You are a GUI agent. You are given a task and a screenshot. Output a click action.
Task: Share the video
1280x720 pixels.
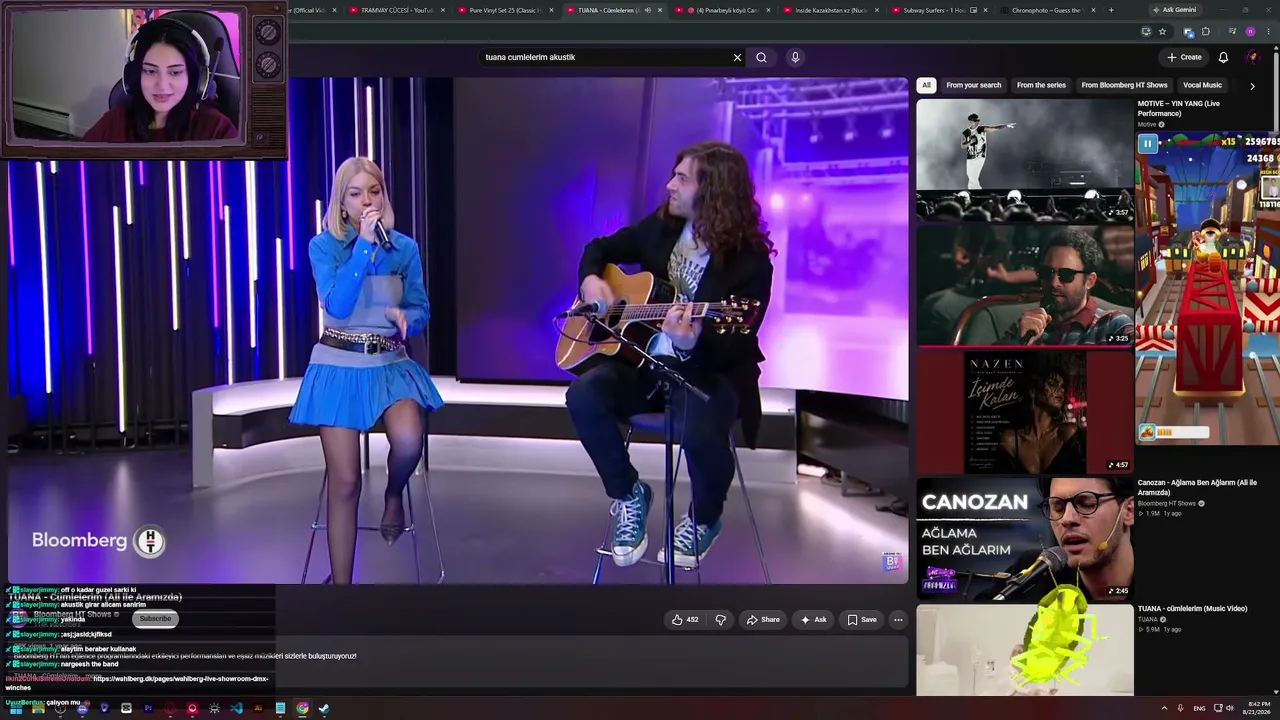(x=763, y=620)
